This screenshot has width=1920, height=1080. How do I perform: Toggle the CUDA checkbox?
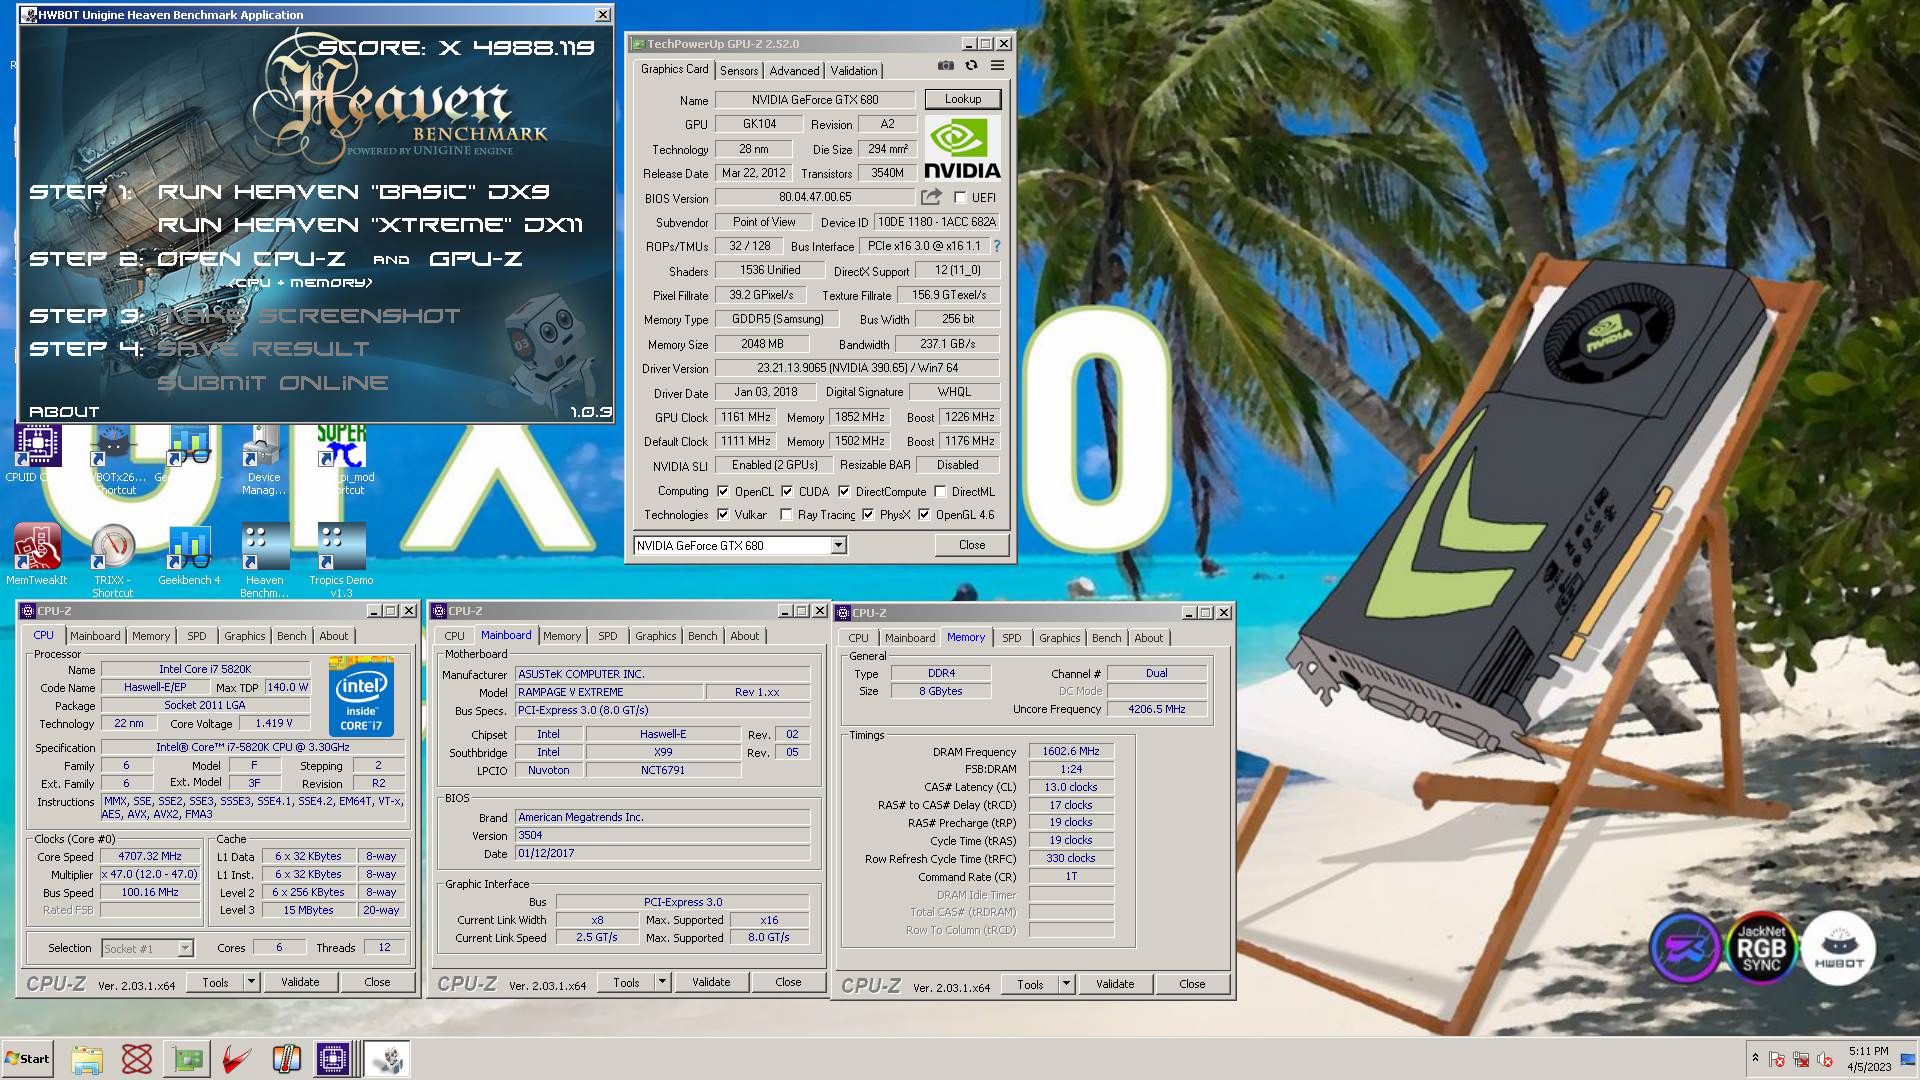(x=787, y=492)
